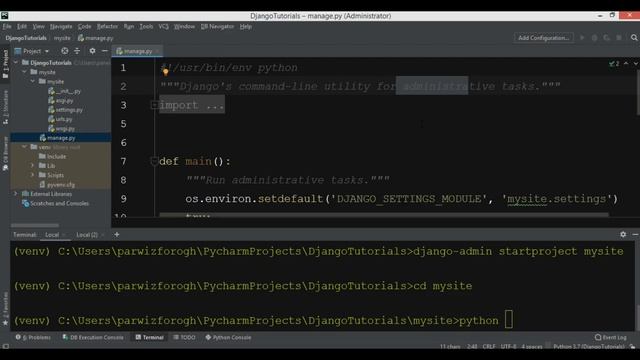Select pyvenv.cfg in project tree
Image resolution: width=640 pixels, height=360 pixels.
57,184
